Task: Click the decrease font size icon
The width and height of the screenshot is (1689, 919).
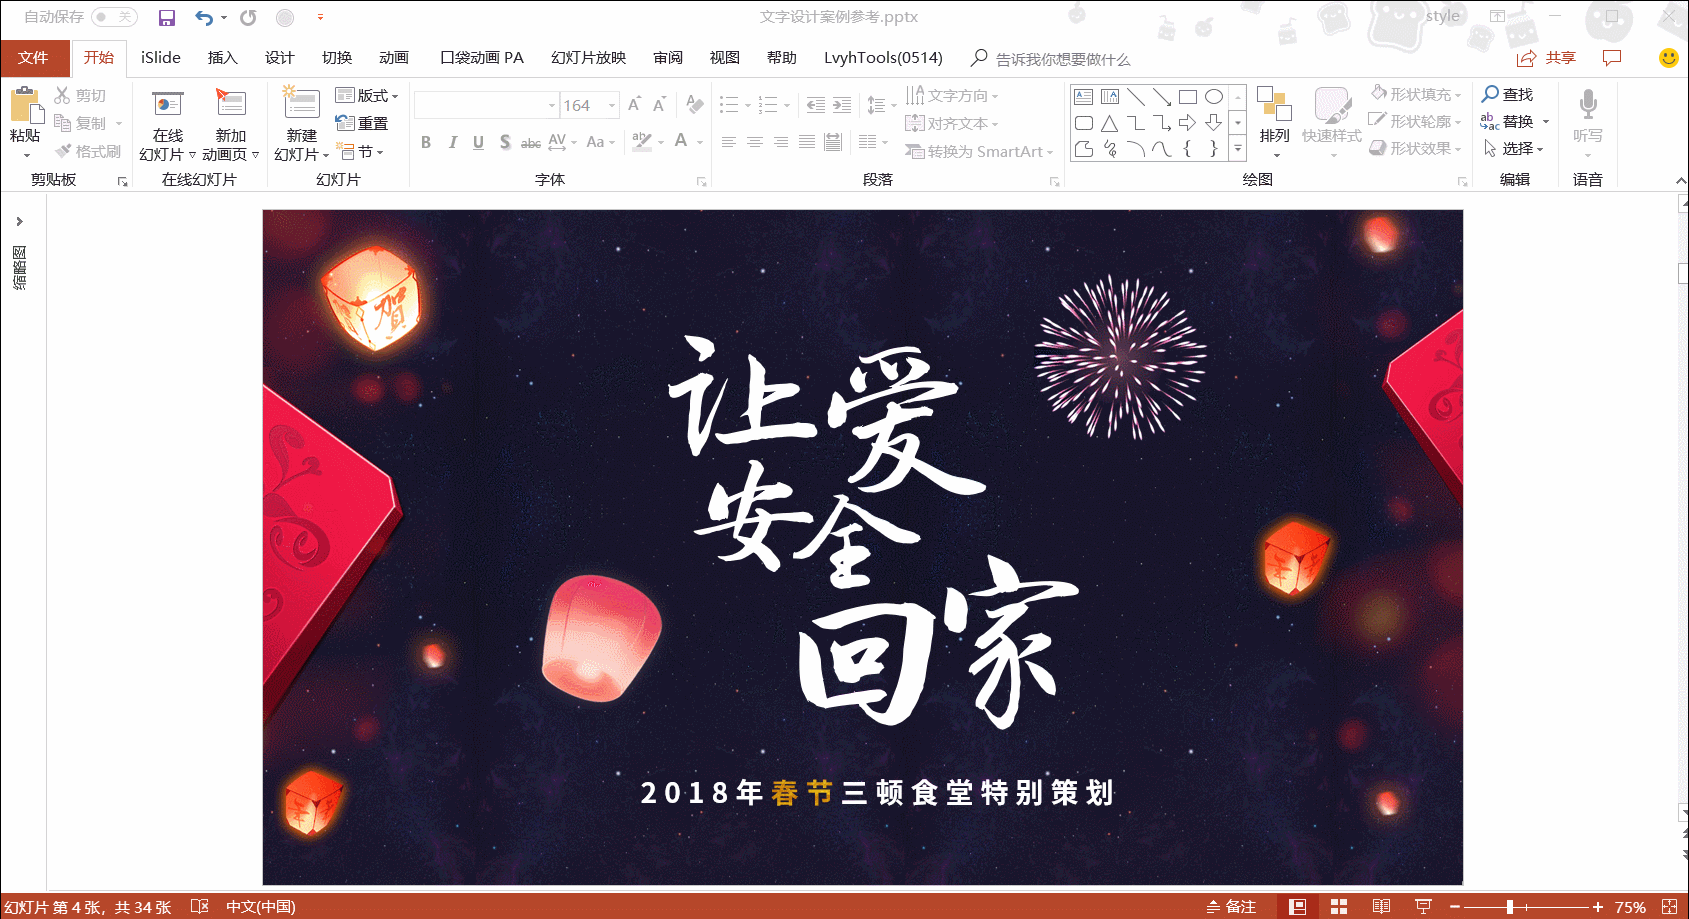Action: coord(659,104)
